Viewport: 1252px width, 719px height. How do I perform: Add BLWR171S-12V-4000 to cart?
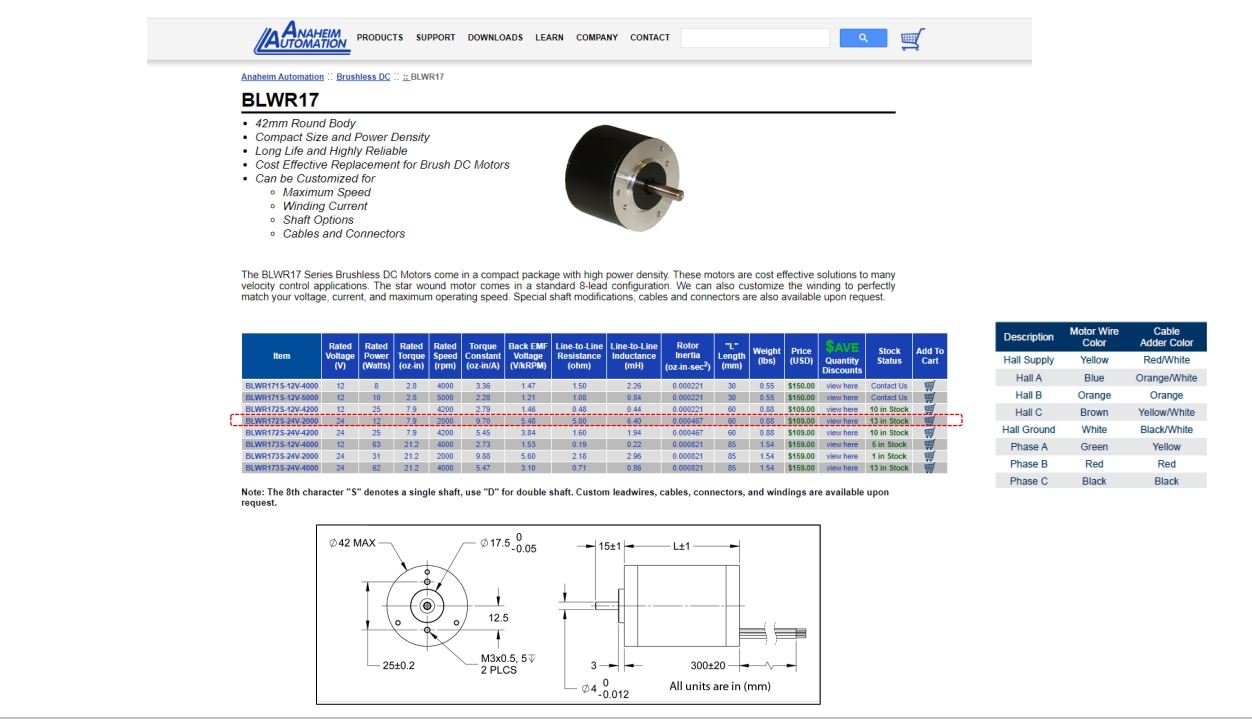[x=930, y=386]
